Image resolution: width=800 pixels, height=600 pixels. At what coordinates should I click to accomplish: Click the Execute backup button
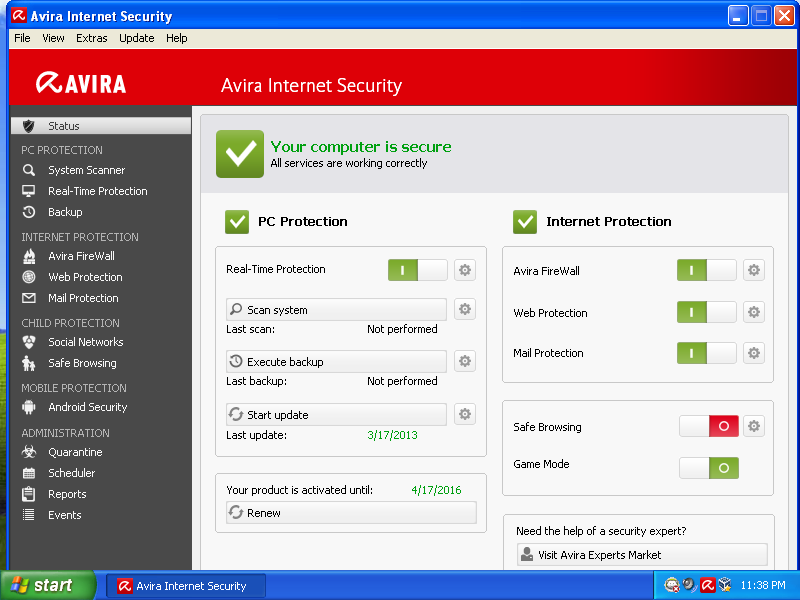[336, 362]
